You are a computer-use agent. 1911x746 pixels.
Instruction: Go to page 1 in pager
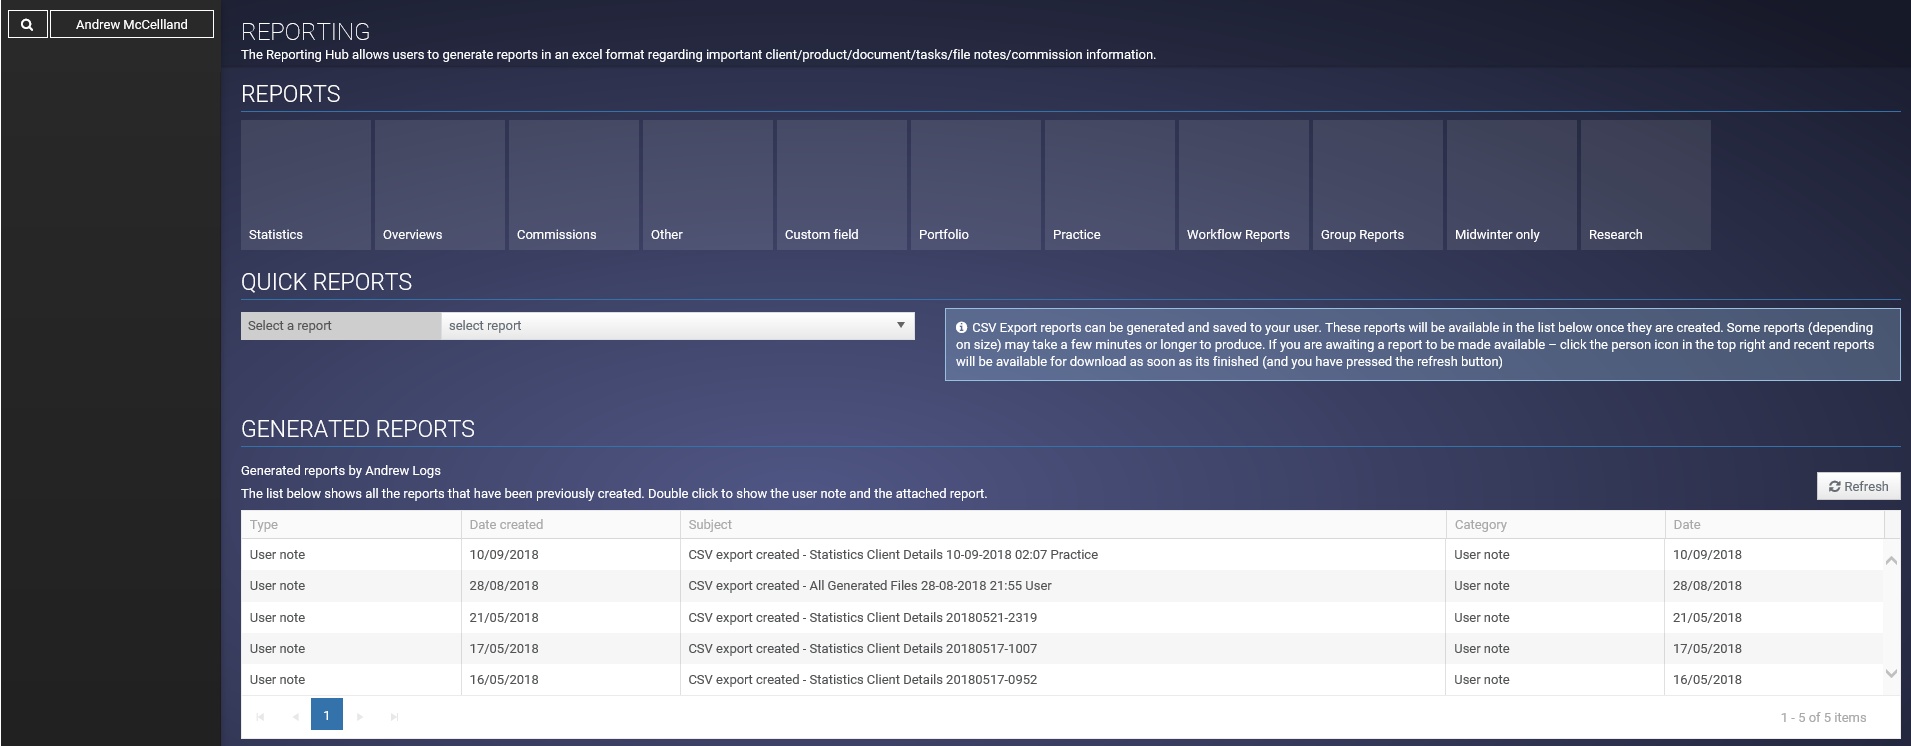(x=326, y=715)
